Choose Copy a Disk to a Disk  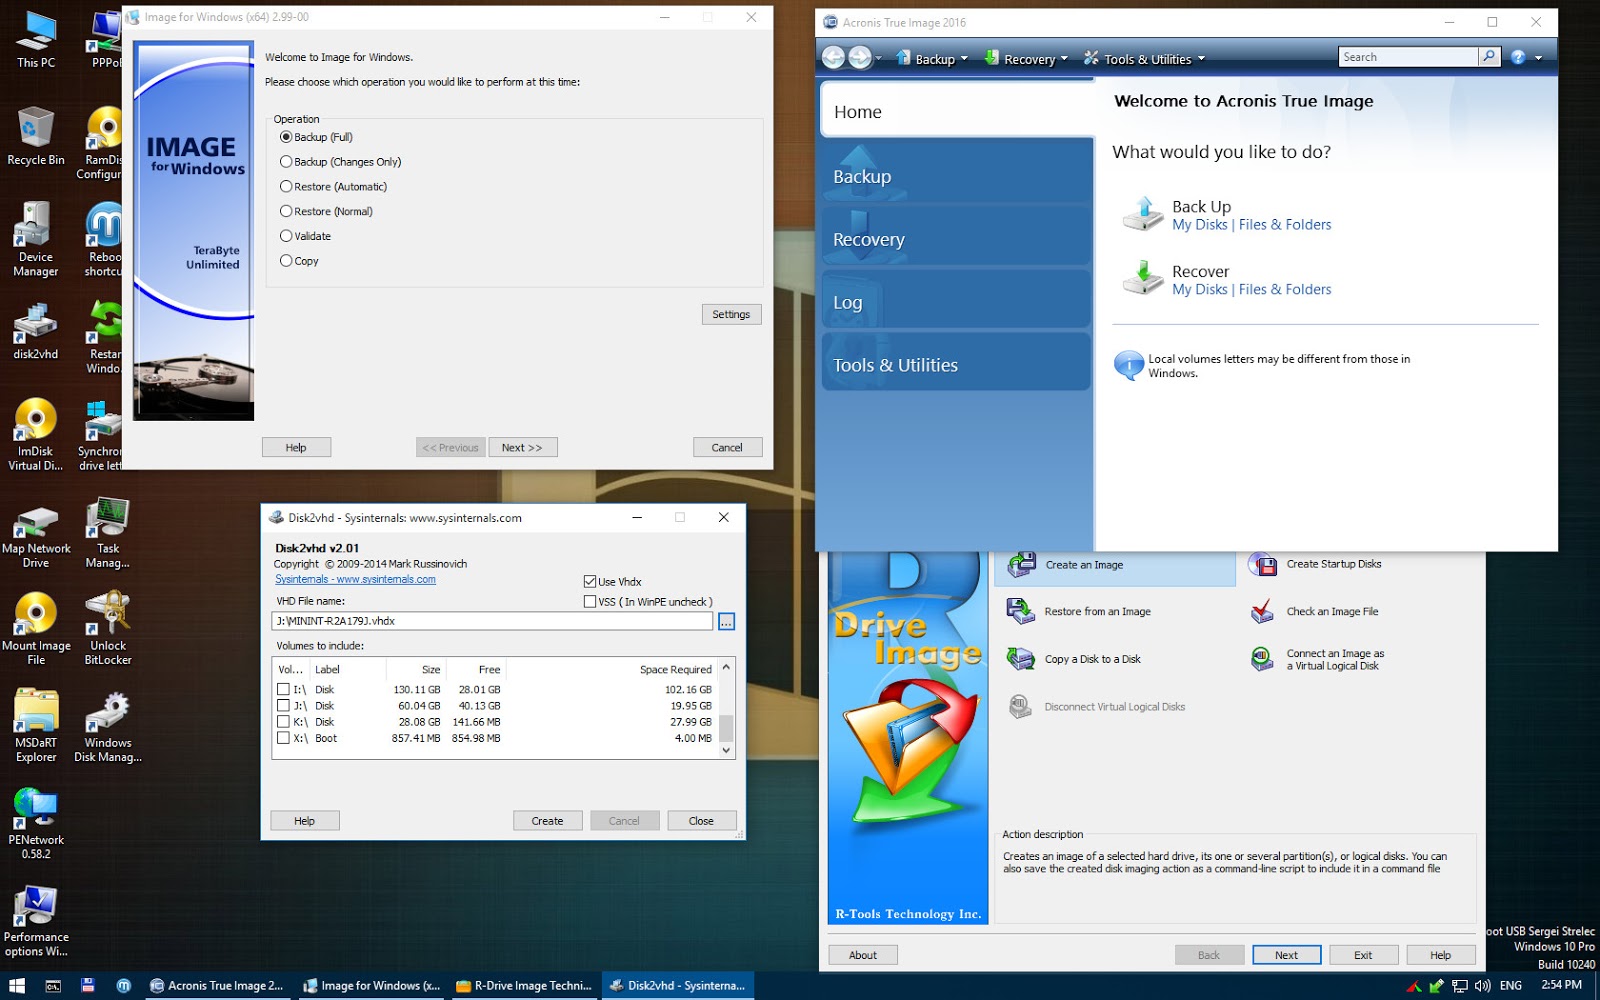(x=1073, y=659)
